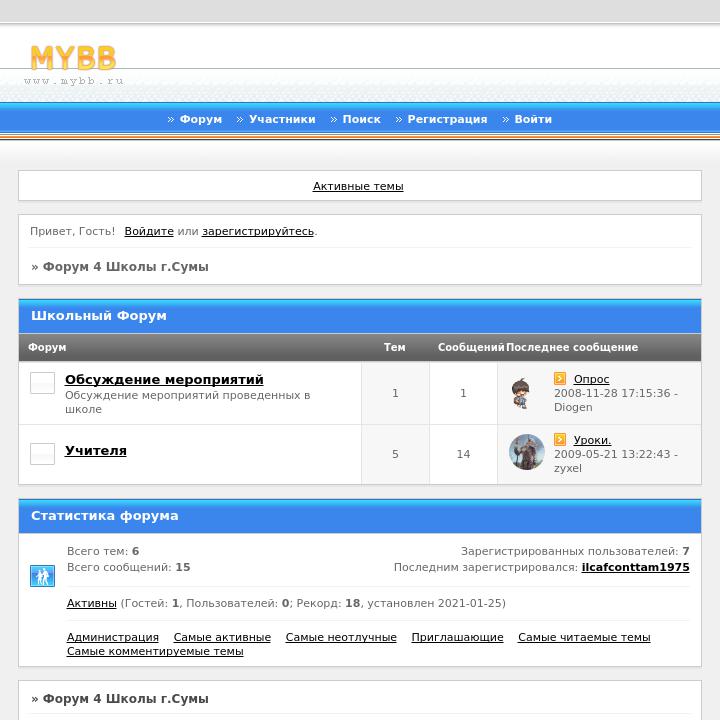Screen dimensions: 720x720
Task: Open the Обсуждение мероприятий forum
Action: coord(164,380)
